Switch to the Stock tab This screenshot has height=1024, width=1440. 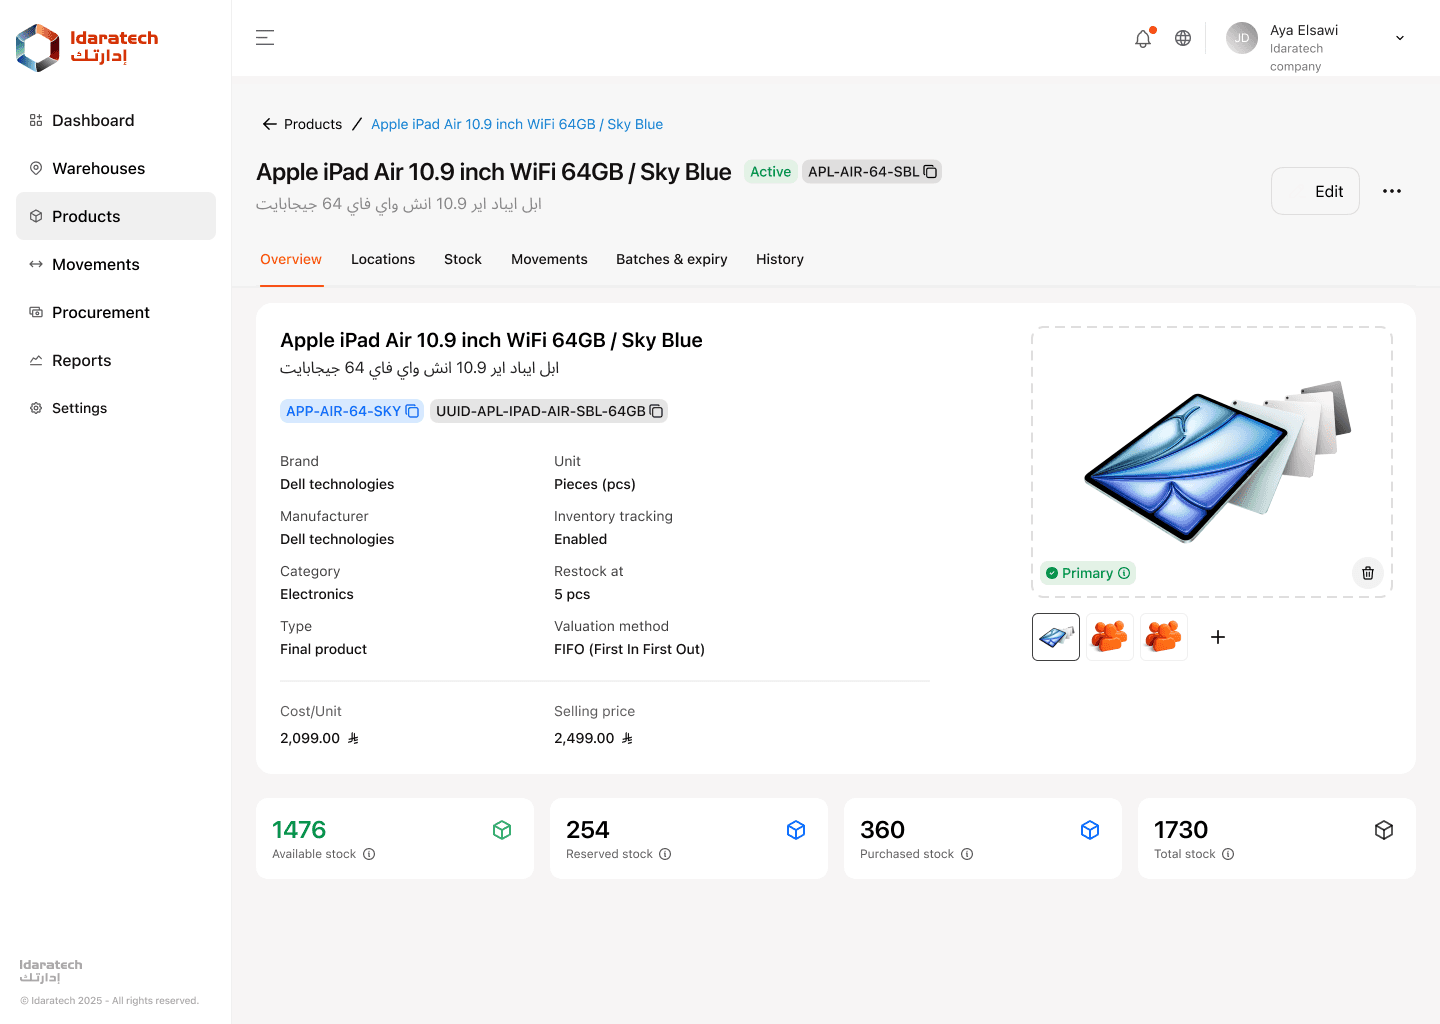tap(463, 259)
